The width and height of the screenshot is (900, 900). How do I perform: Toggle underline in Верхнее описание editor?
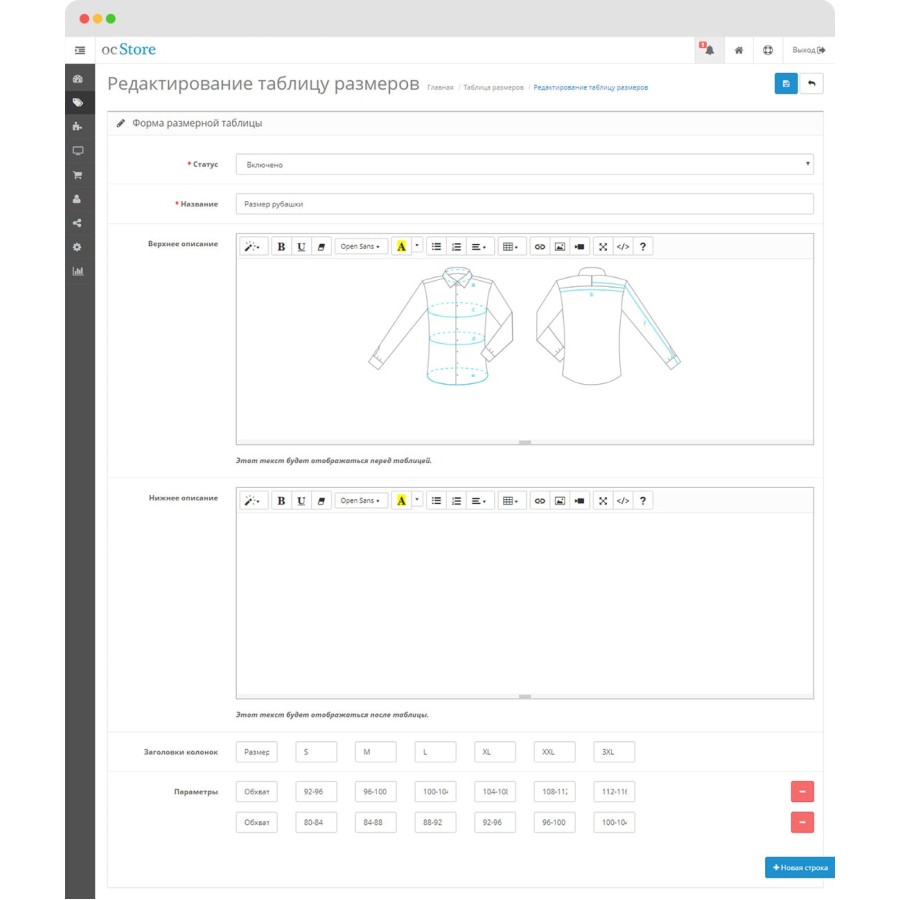pyautogui.click(x=301, y=247)
